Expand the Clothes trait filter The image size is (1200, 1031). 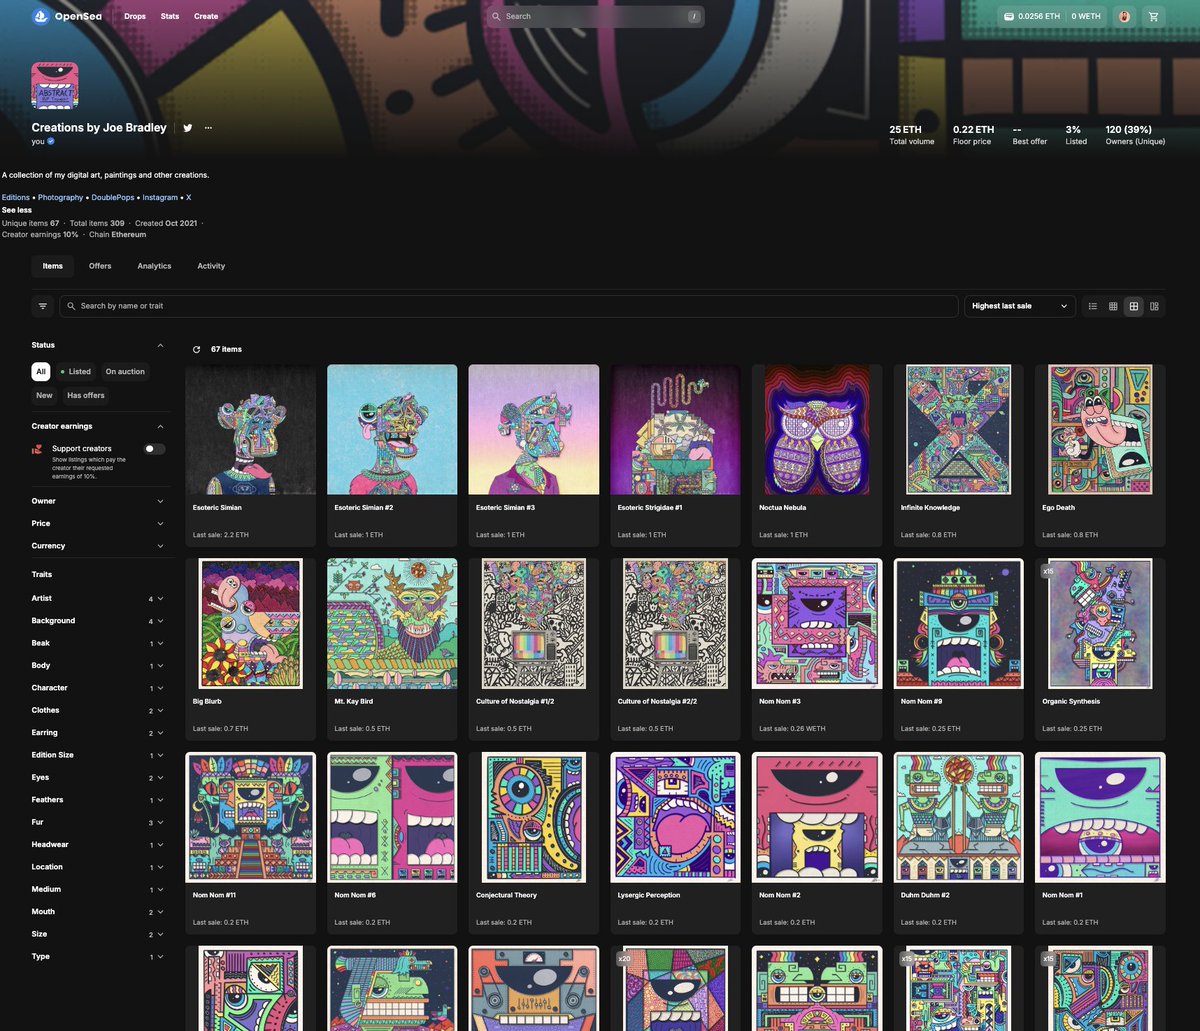[x=98, y=710]
